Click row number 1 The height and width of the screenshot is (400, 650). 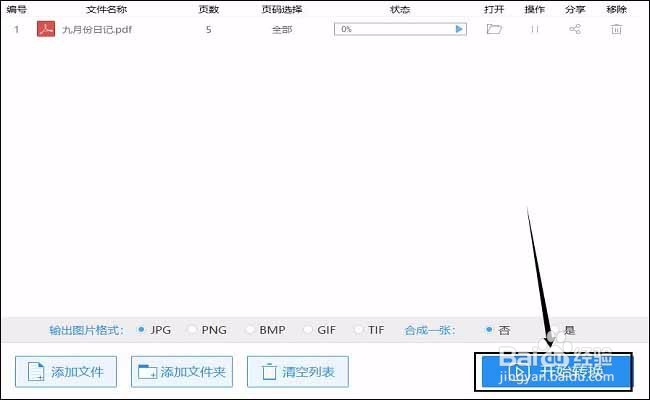(17, 29)
